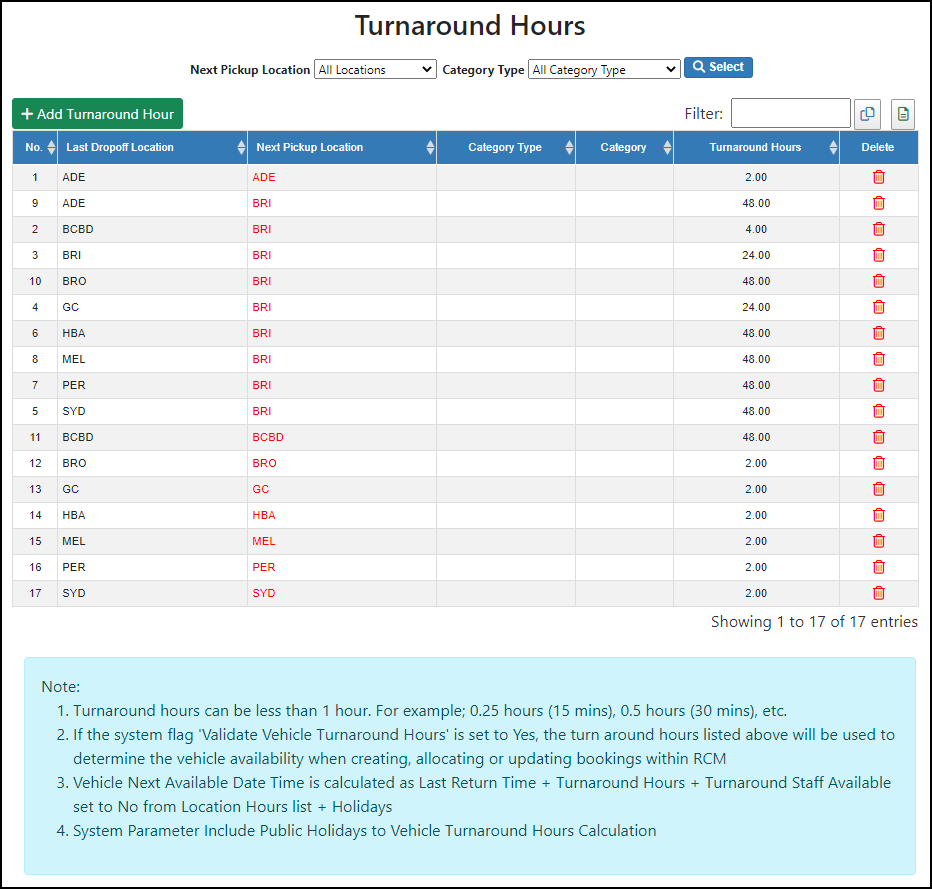Sort by Turnaround Hours column header
This screenshot has height=889, width=932.
pos(756,147)
